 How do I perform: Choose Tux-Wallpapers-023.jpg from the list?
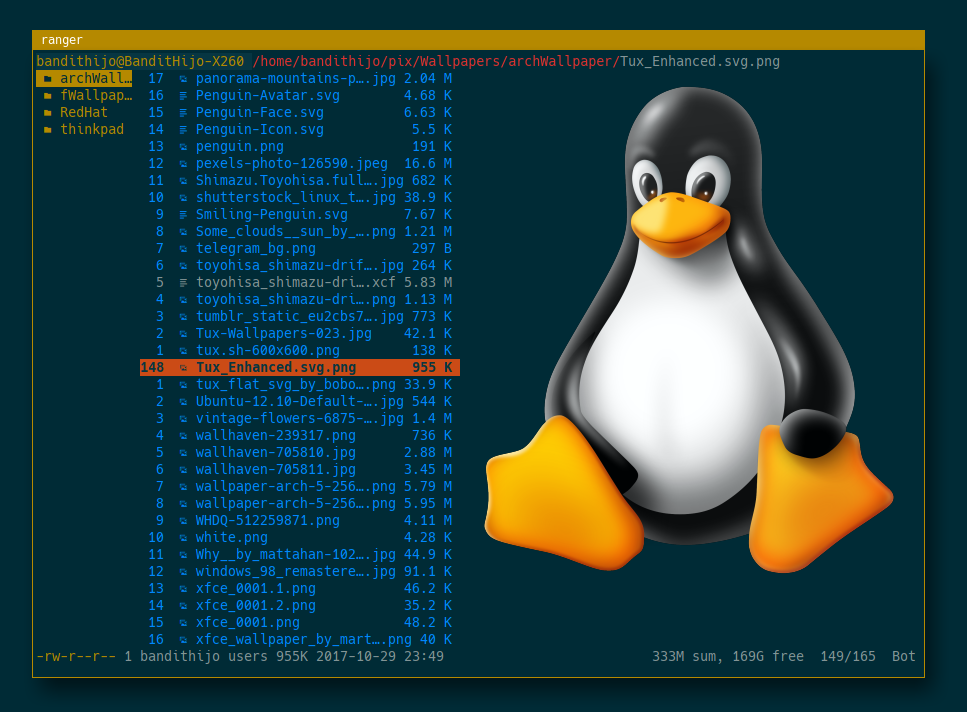tap(284, 334)
